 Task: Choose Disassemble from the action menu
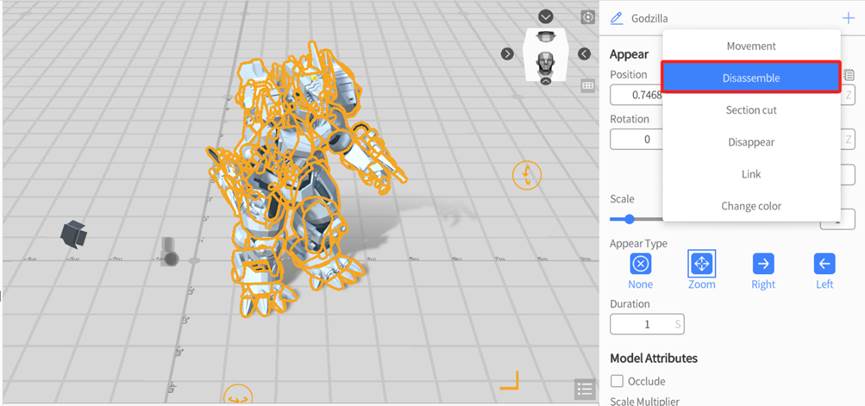pyautogui.click(x=751, y=78)
